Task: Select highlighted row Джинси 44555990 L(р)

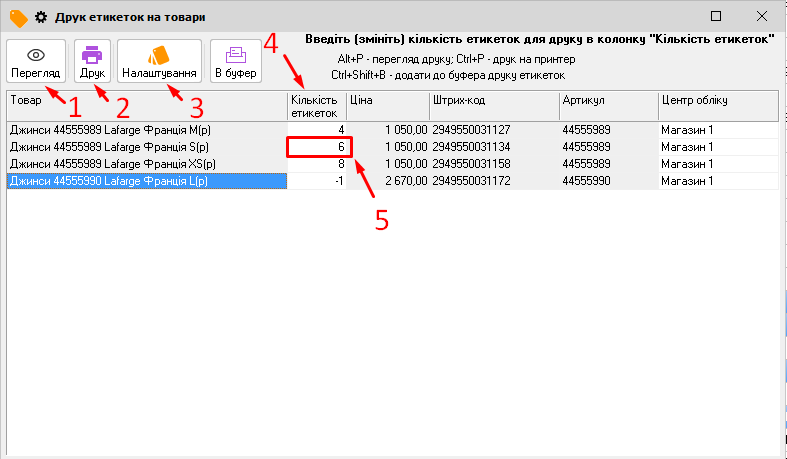Action: [146, 181]
